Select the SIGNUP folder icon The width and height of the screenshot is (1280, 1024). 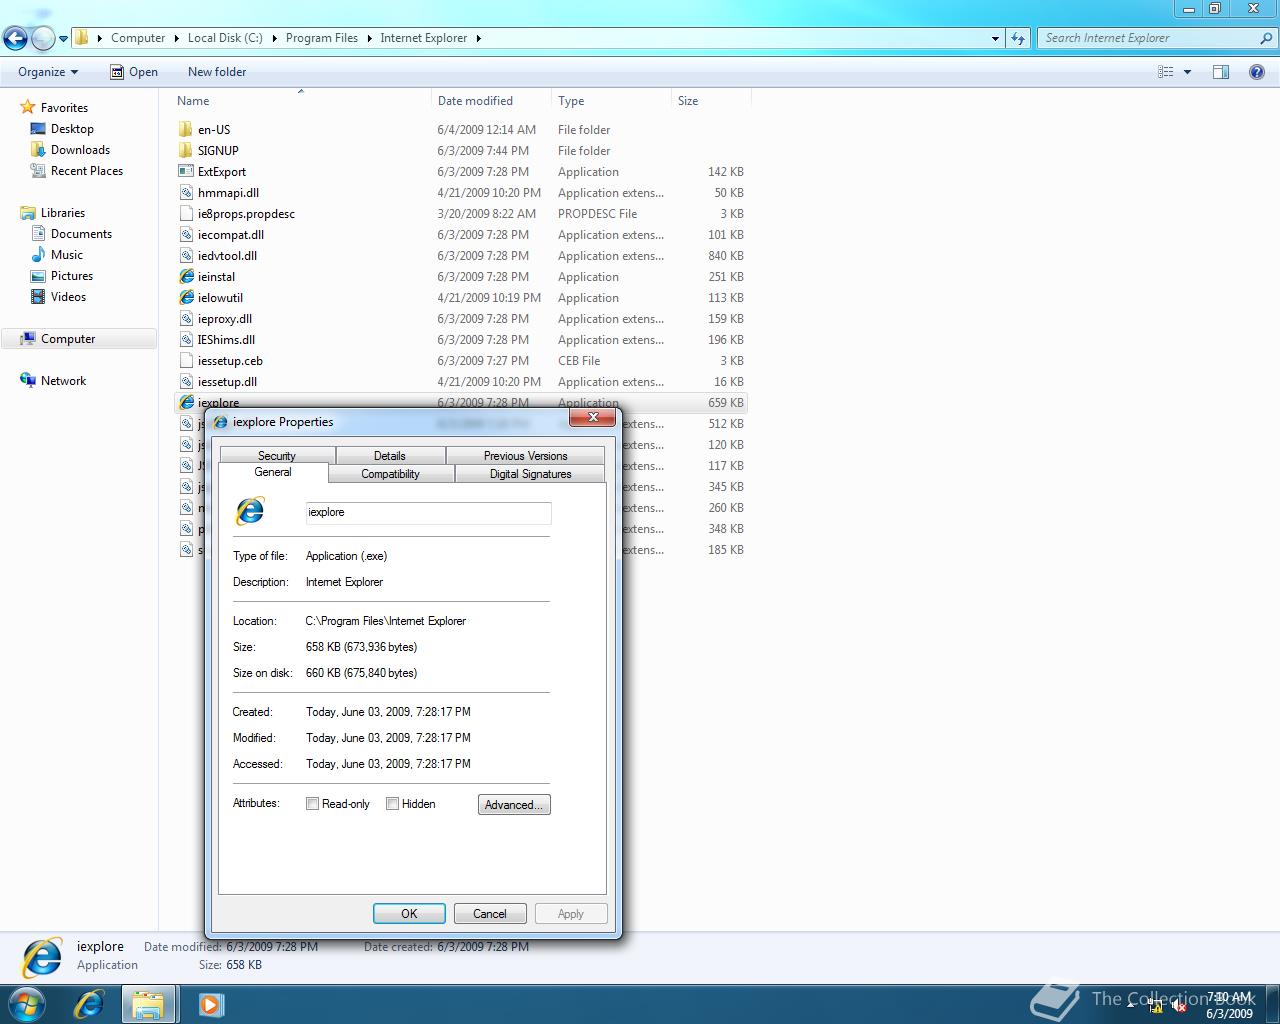pyautogui.click(x=186, y=151)
